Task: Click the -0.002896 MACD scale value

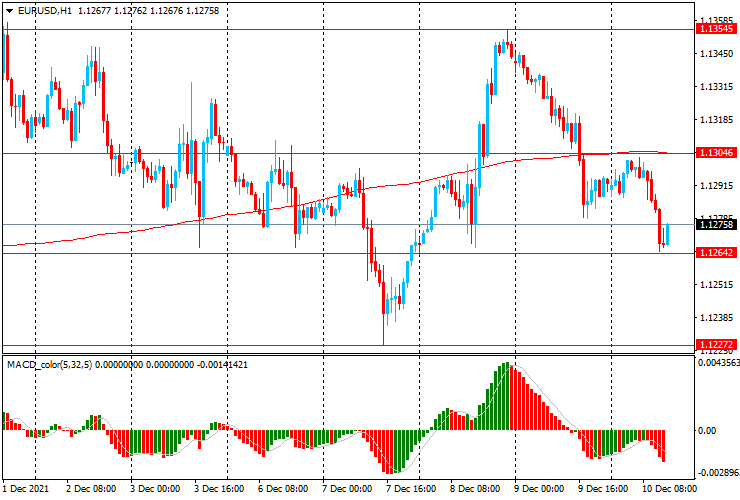Action: 718,471
